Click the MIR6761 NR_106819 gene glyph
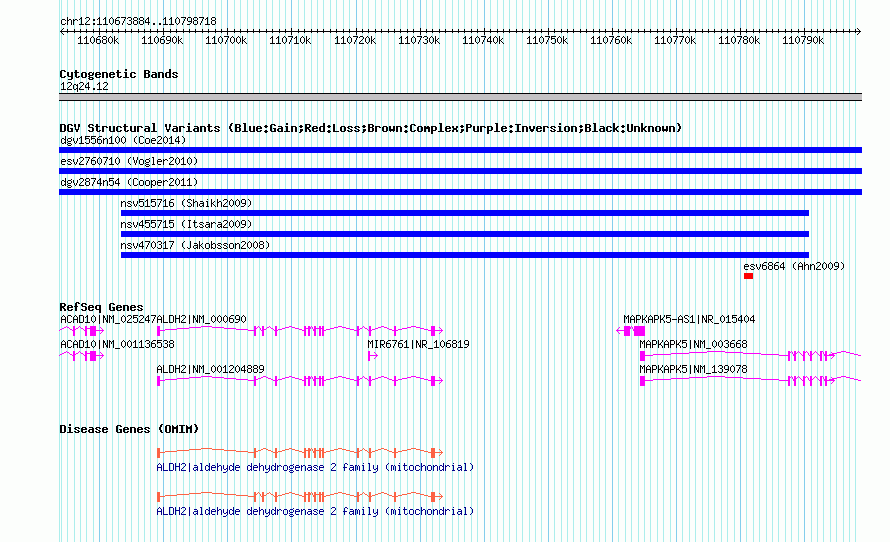The width and height of the screenshot is (890, 542). coord(373,356)
